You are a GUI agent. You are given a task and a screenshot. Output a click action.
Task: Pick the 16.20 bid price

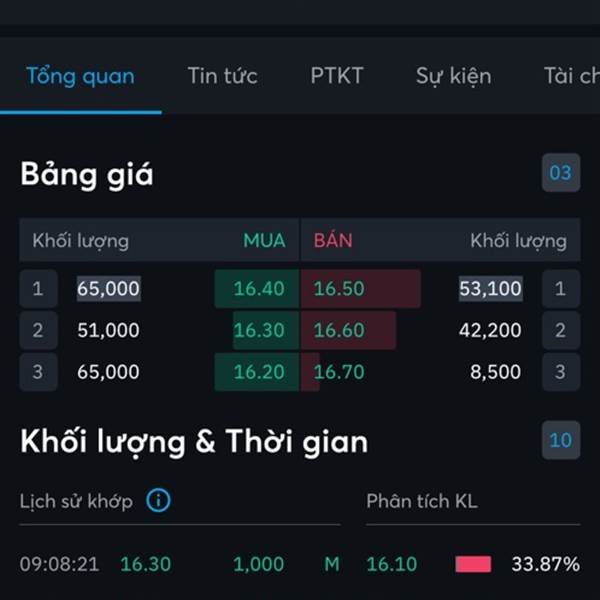coord(257,372)
